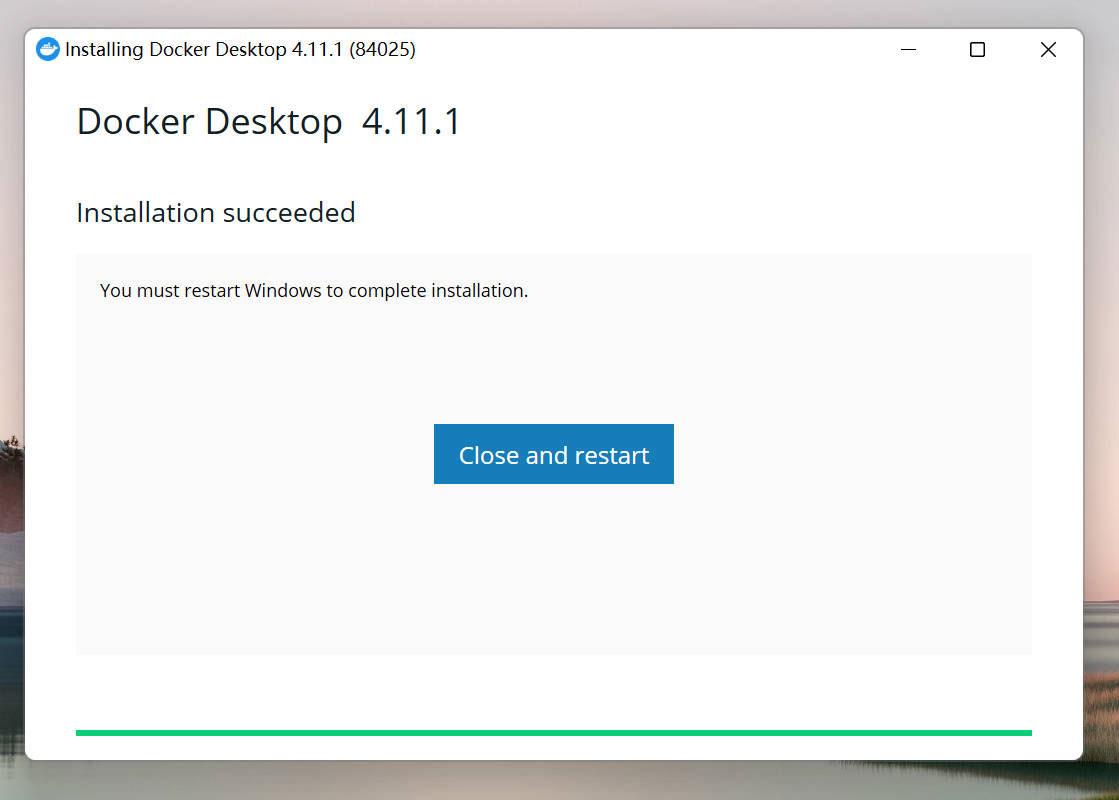Click the 'Docker Desktop 4.11.1' heading
The height and width of the screenshot is (800, 1119).
pyautogui.click(x=268, y=121)
